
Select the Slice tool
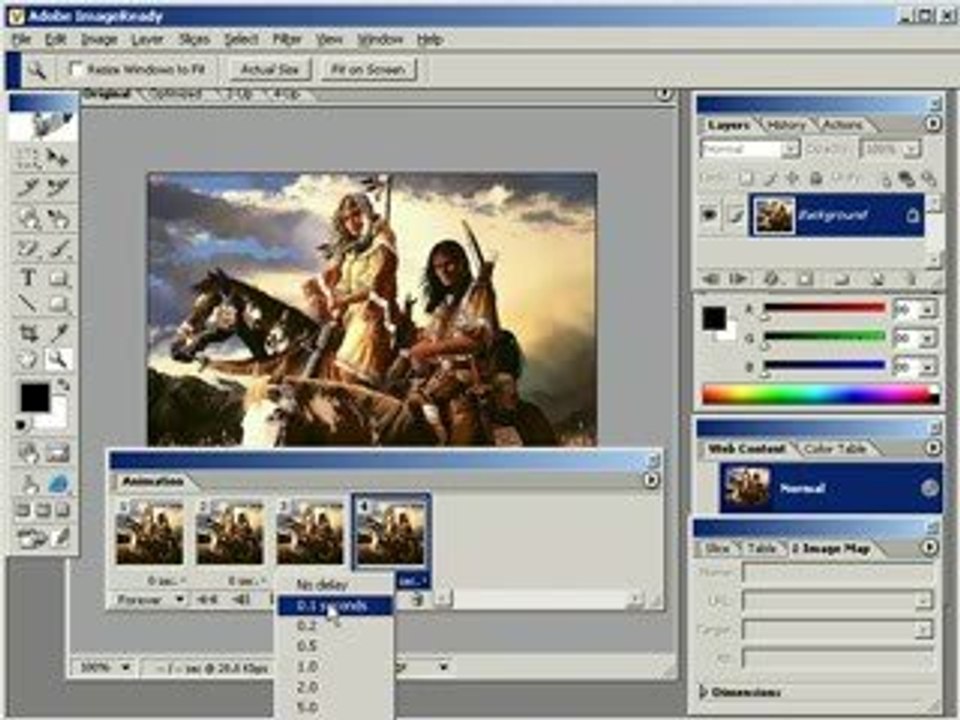point(28,188)
